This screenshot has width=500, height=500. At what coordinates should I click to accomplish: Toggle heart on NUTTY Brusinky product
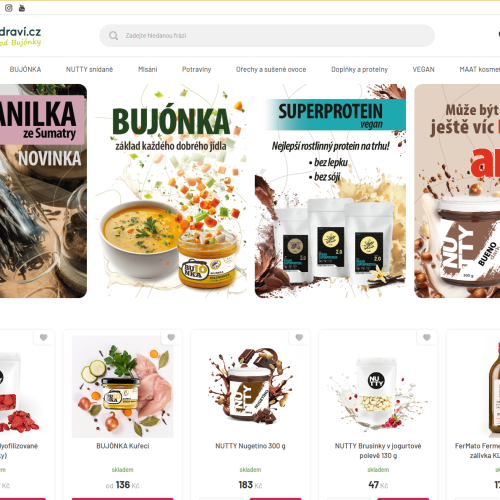tap(427, 337)
